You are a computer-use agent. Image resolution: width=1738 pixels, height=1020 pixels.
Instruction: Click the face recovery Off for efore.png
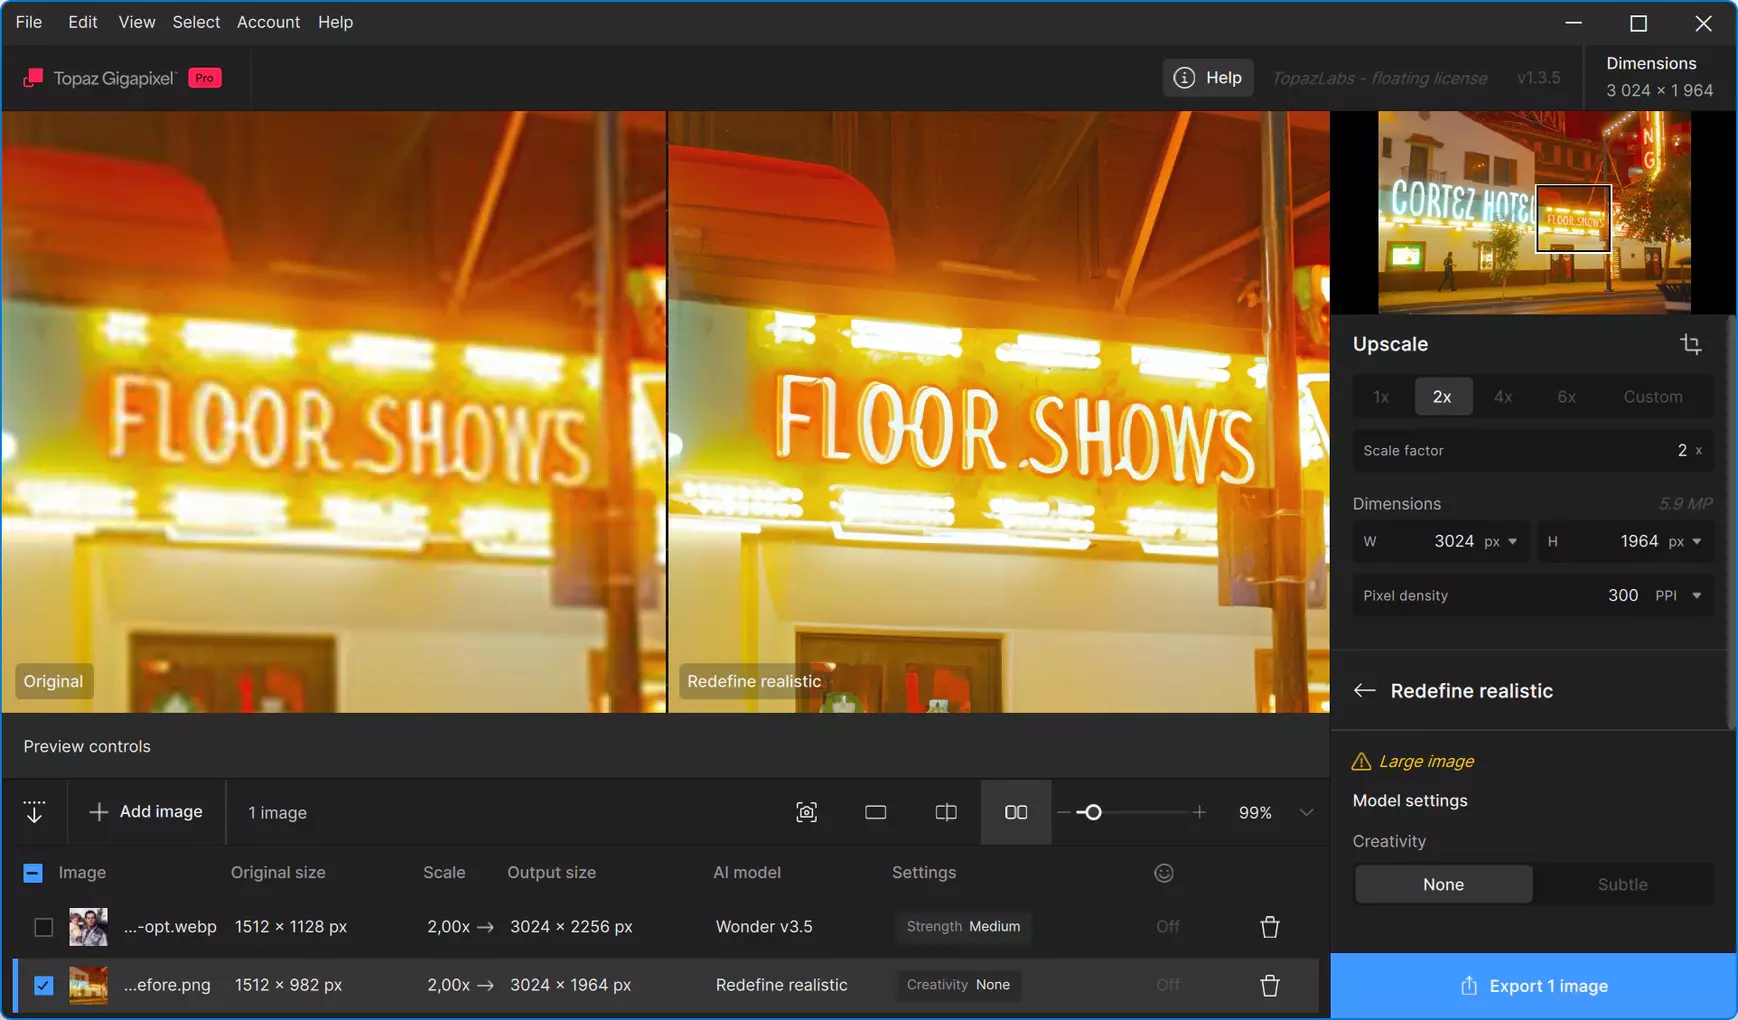1167,985
